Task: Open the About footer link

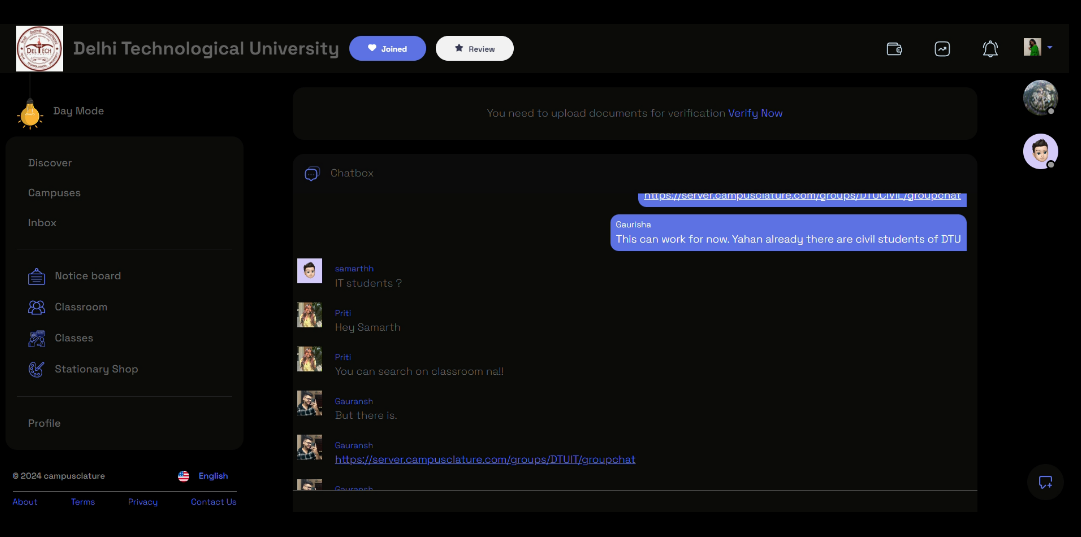Action: coord(25,502)
